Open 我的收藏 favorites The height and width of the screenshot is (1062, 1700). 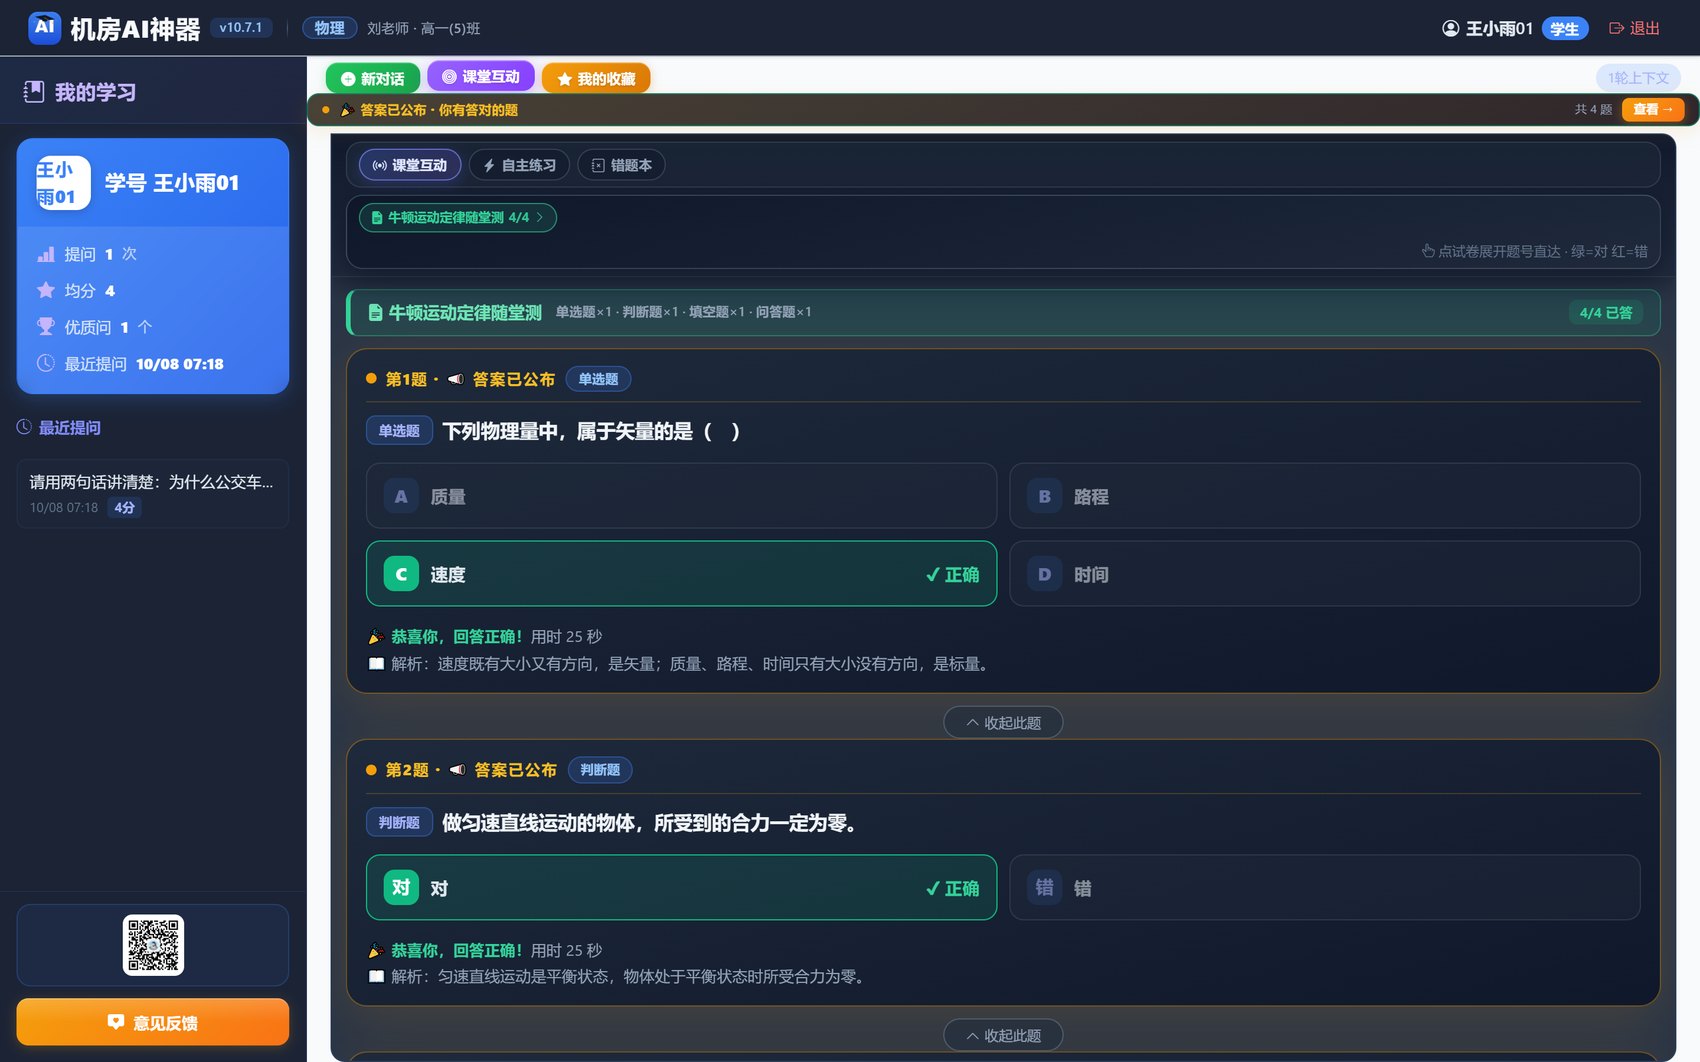(x=596, y=78)
